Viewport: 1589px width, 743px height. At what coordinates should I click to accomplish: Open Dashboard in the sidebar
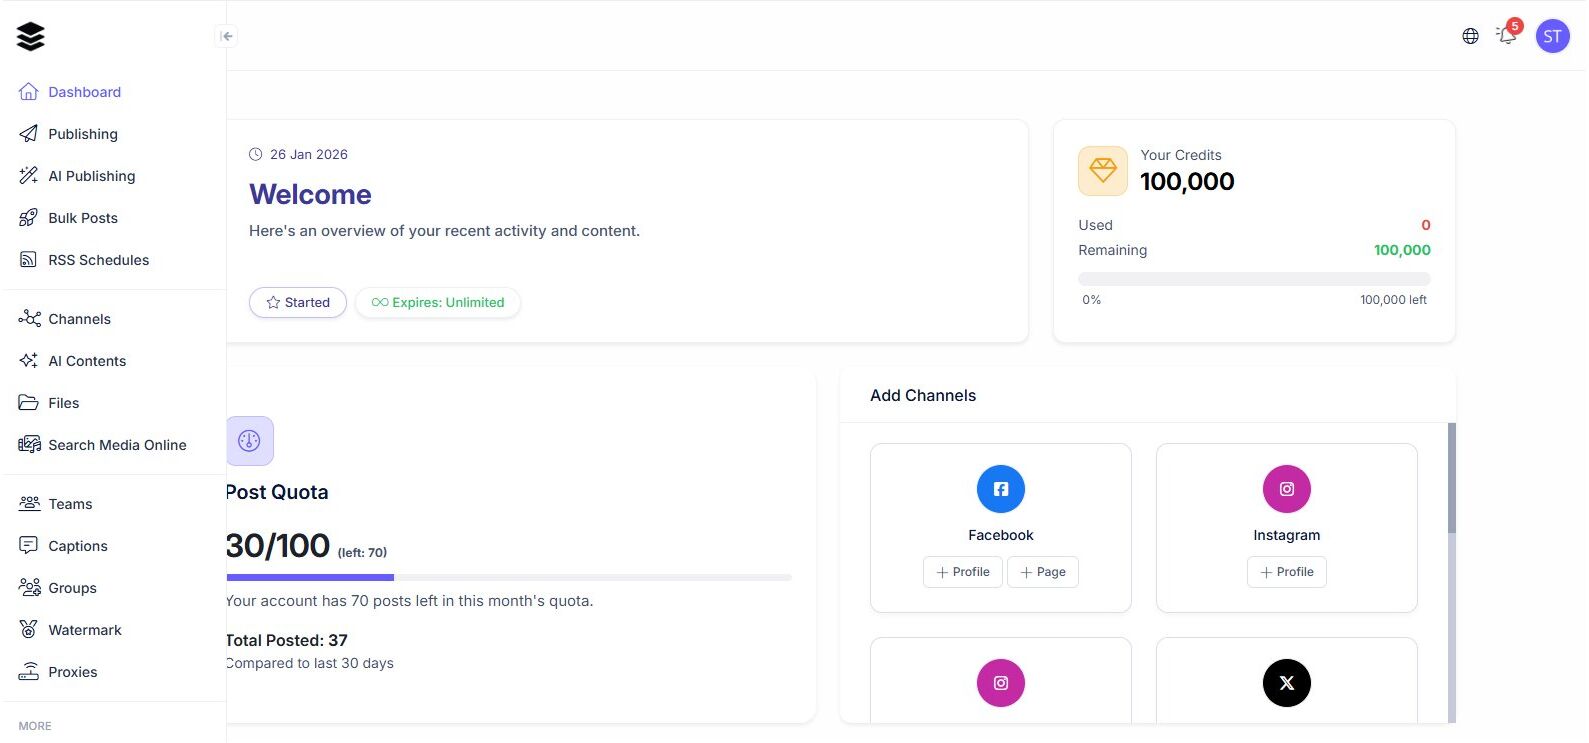click(x=84, y=92)
